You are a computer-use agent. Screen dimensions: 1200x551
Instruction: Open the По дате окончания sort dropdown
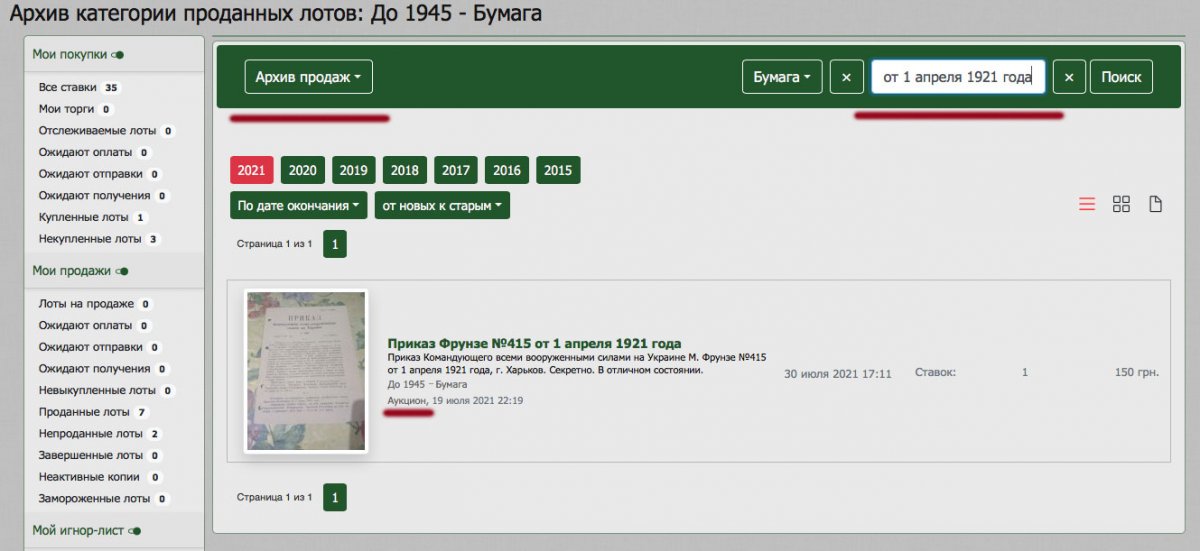[x=299, y=206]
